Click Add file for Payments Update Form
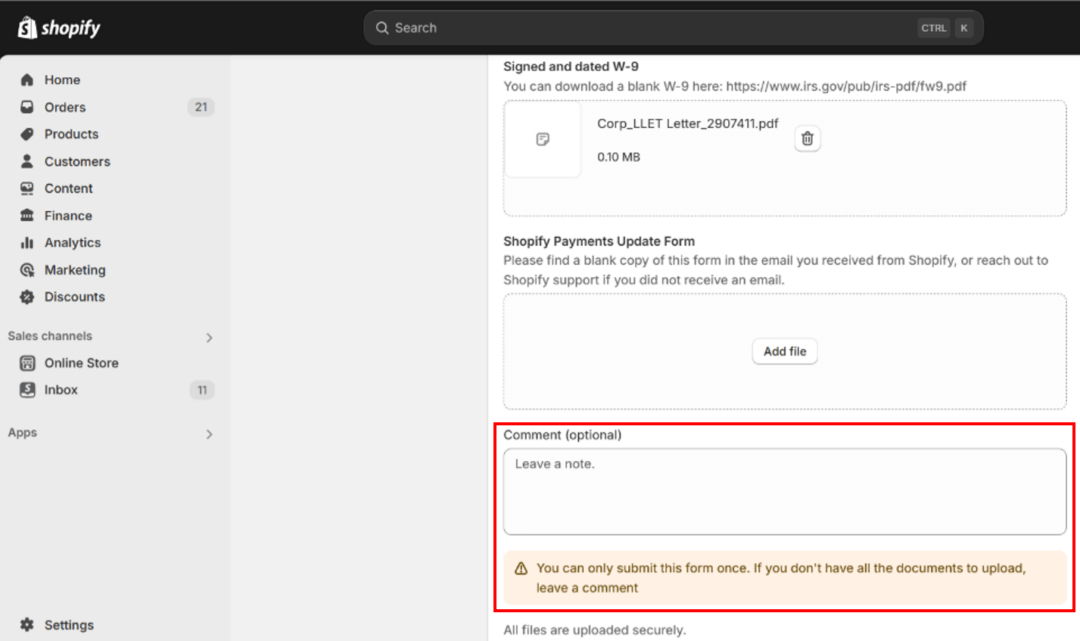The image size is (1080, 641). pyautogui.click(x=784, y=351)
